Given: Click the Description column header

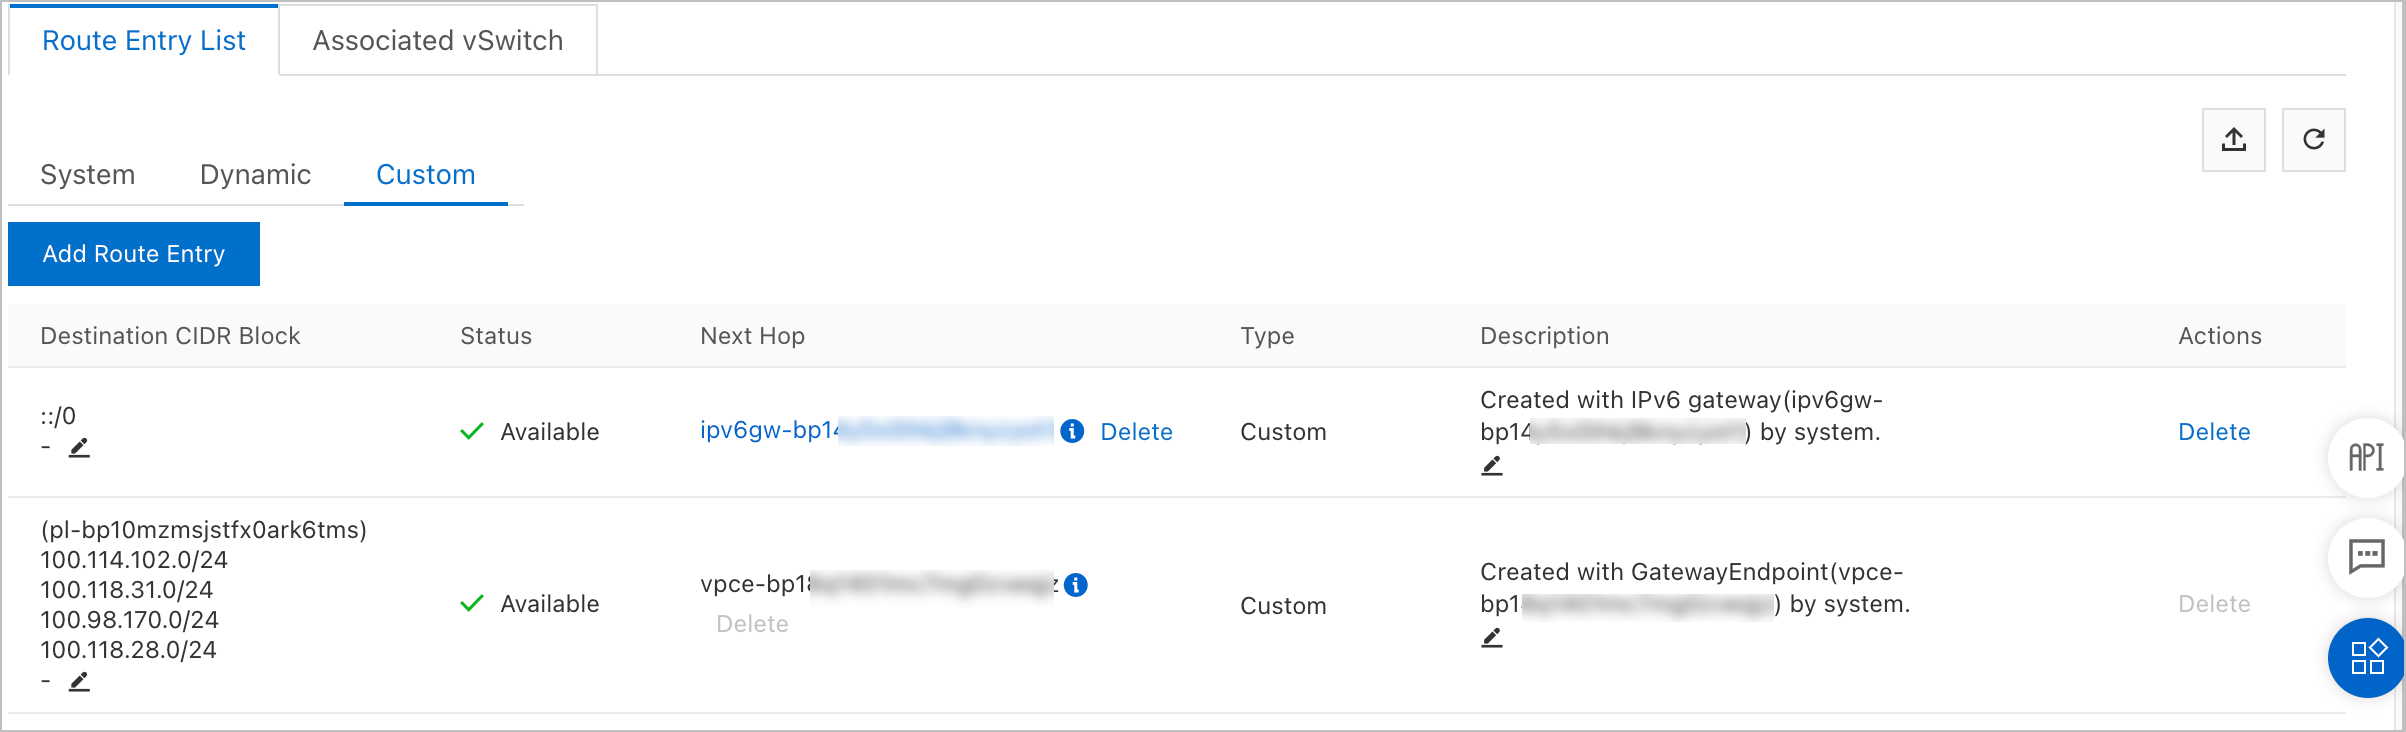Looking at the screenshot, I should [1544, 336].
